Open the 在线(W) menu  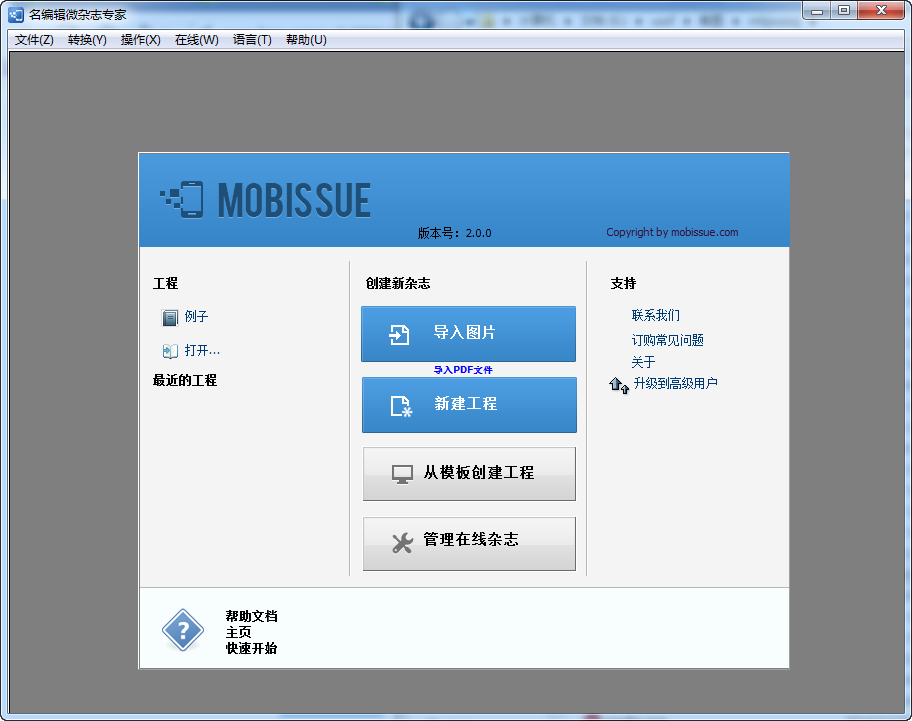click(197, 40)
